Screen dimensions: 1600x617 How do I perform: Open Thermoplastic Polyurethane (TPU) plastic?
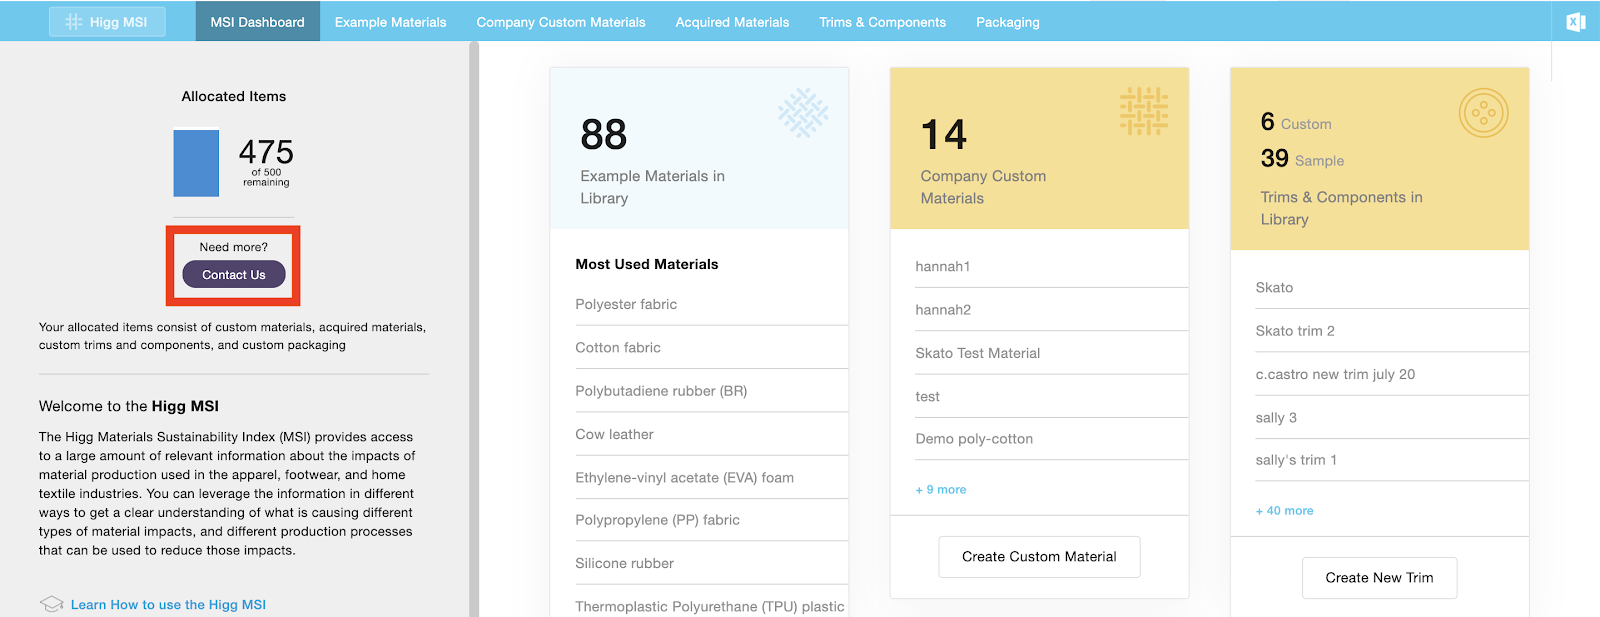click(x=711, y=606)
